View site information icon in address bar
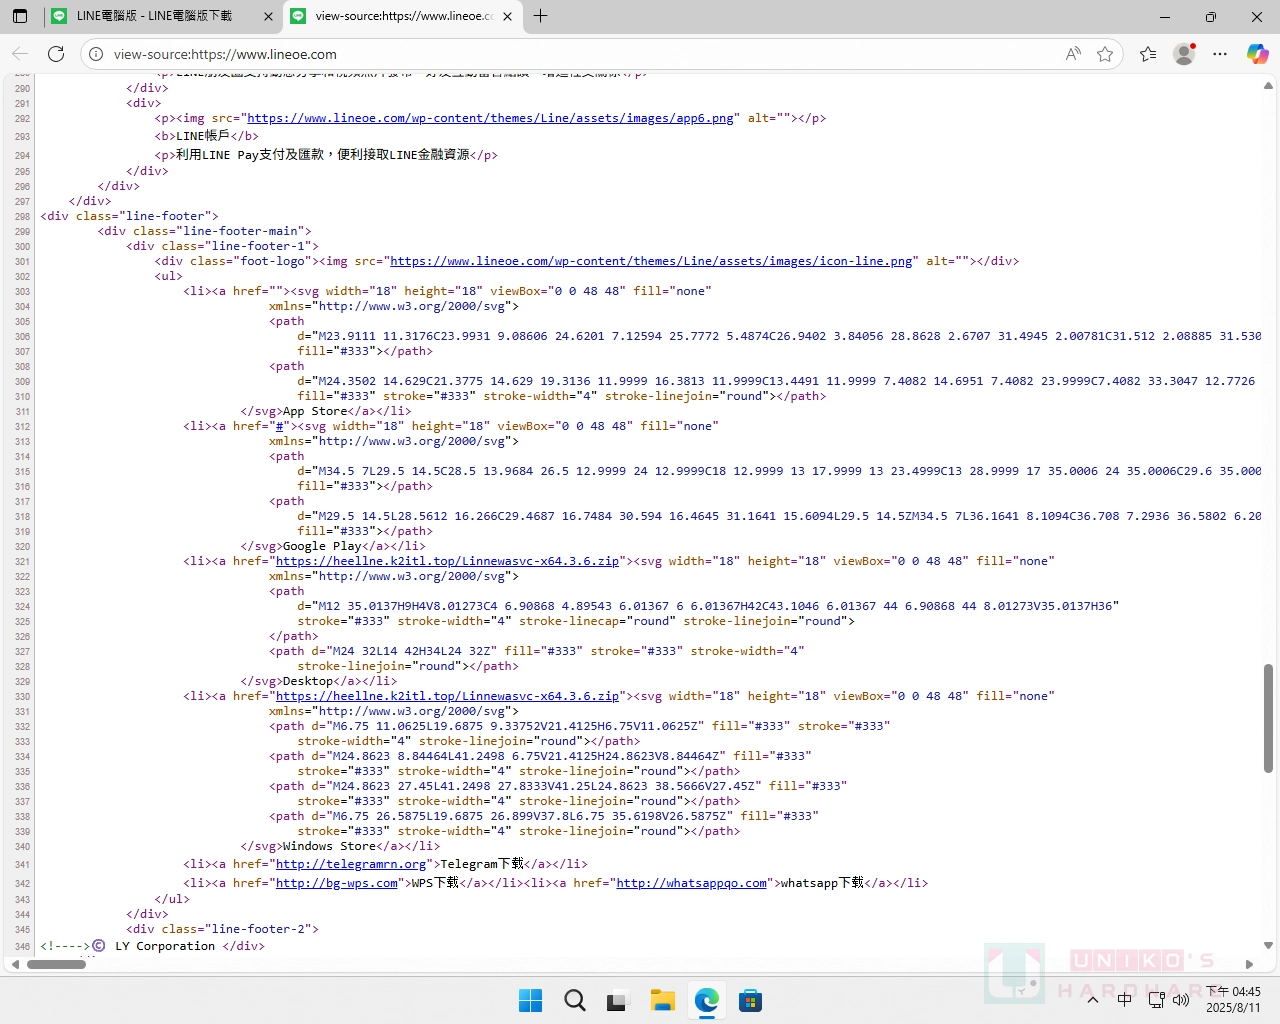The height and width of the screenshot is (1024, 1280). (x=96, y=54)
